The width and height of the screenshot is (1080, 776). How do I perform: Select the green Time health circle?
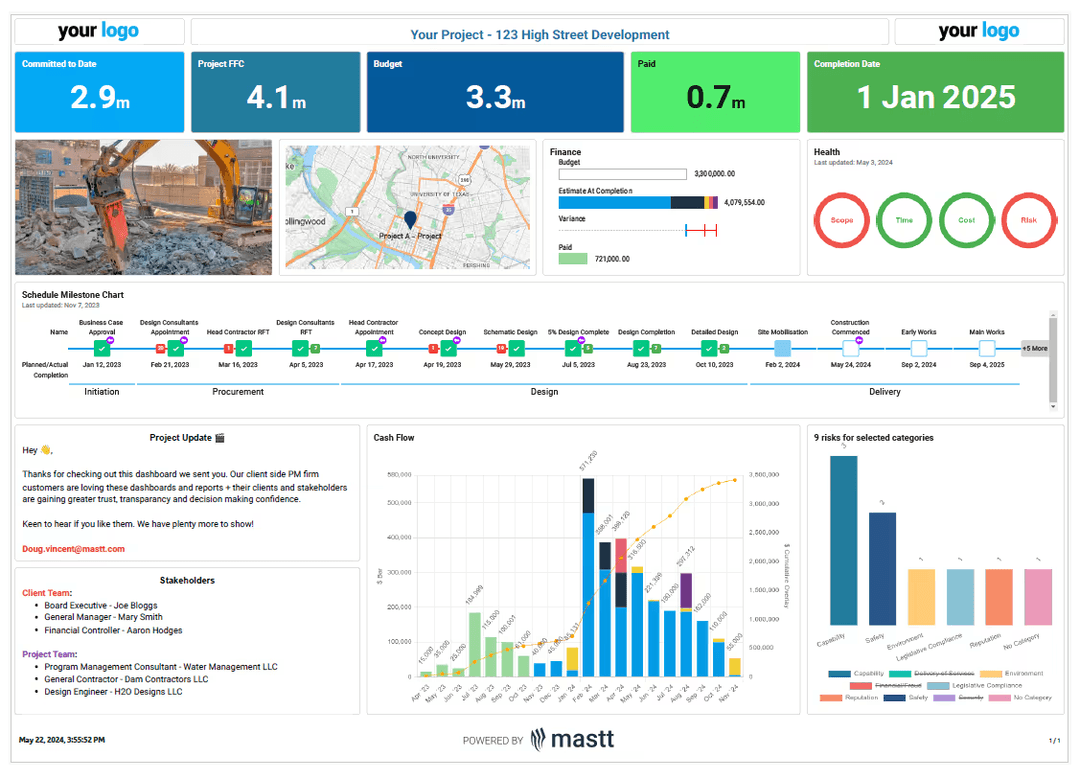pyautogui.click(x=904, y=220)
